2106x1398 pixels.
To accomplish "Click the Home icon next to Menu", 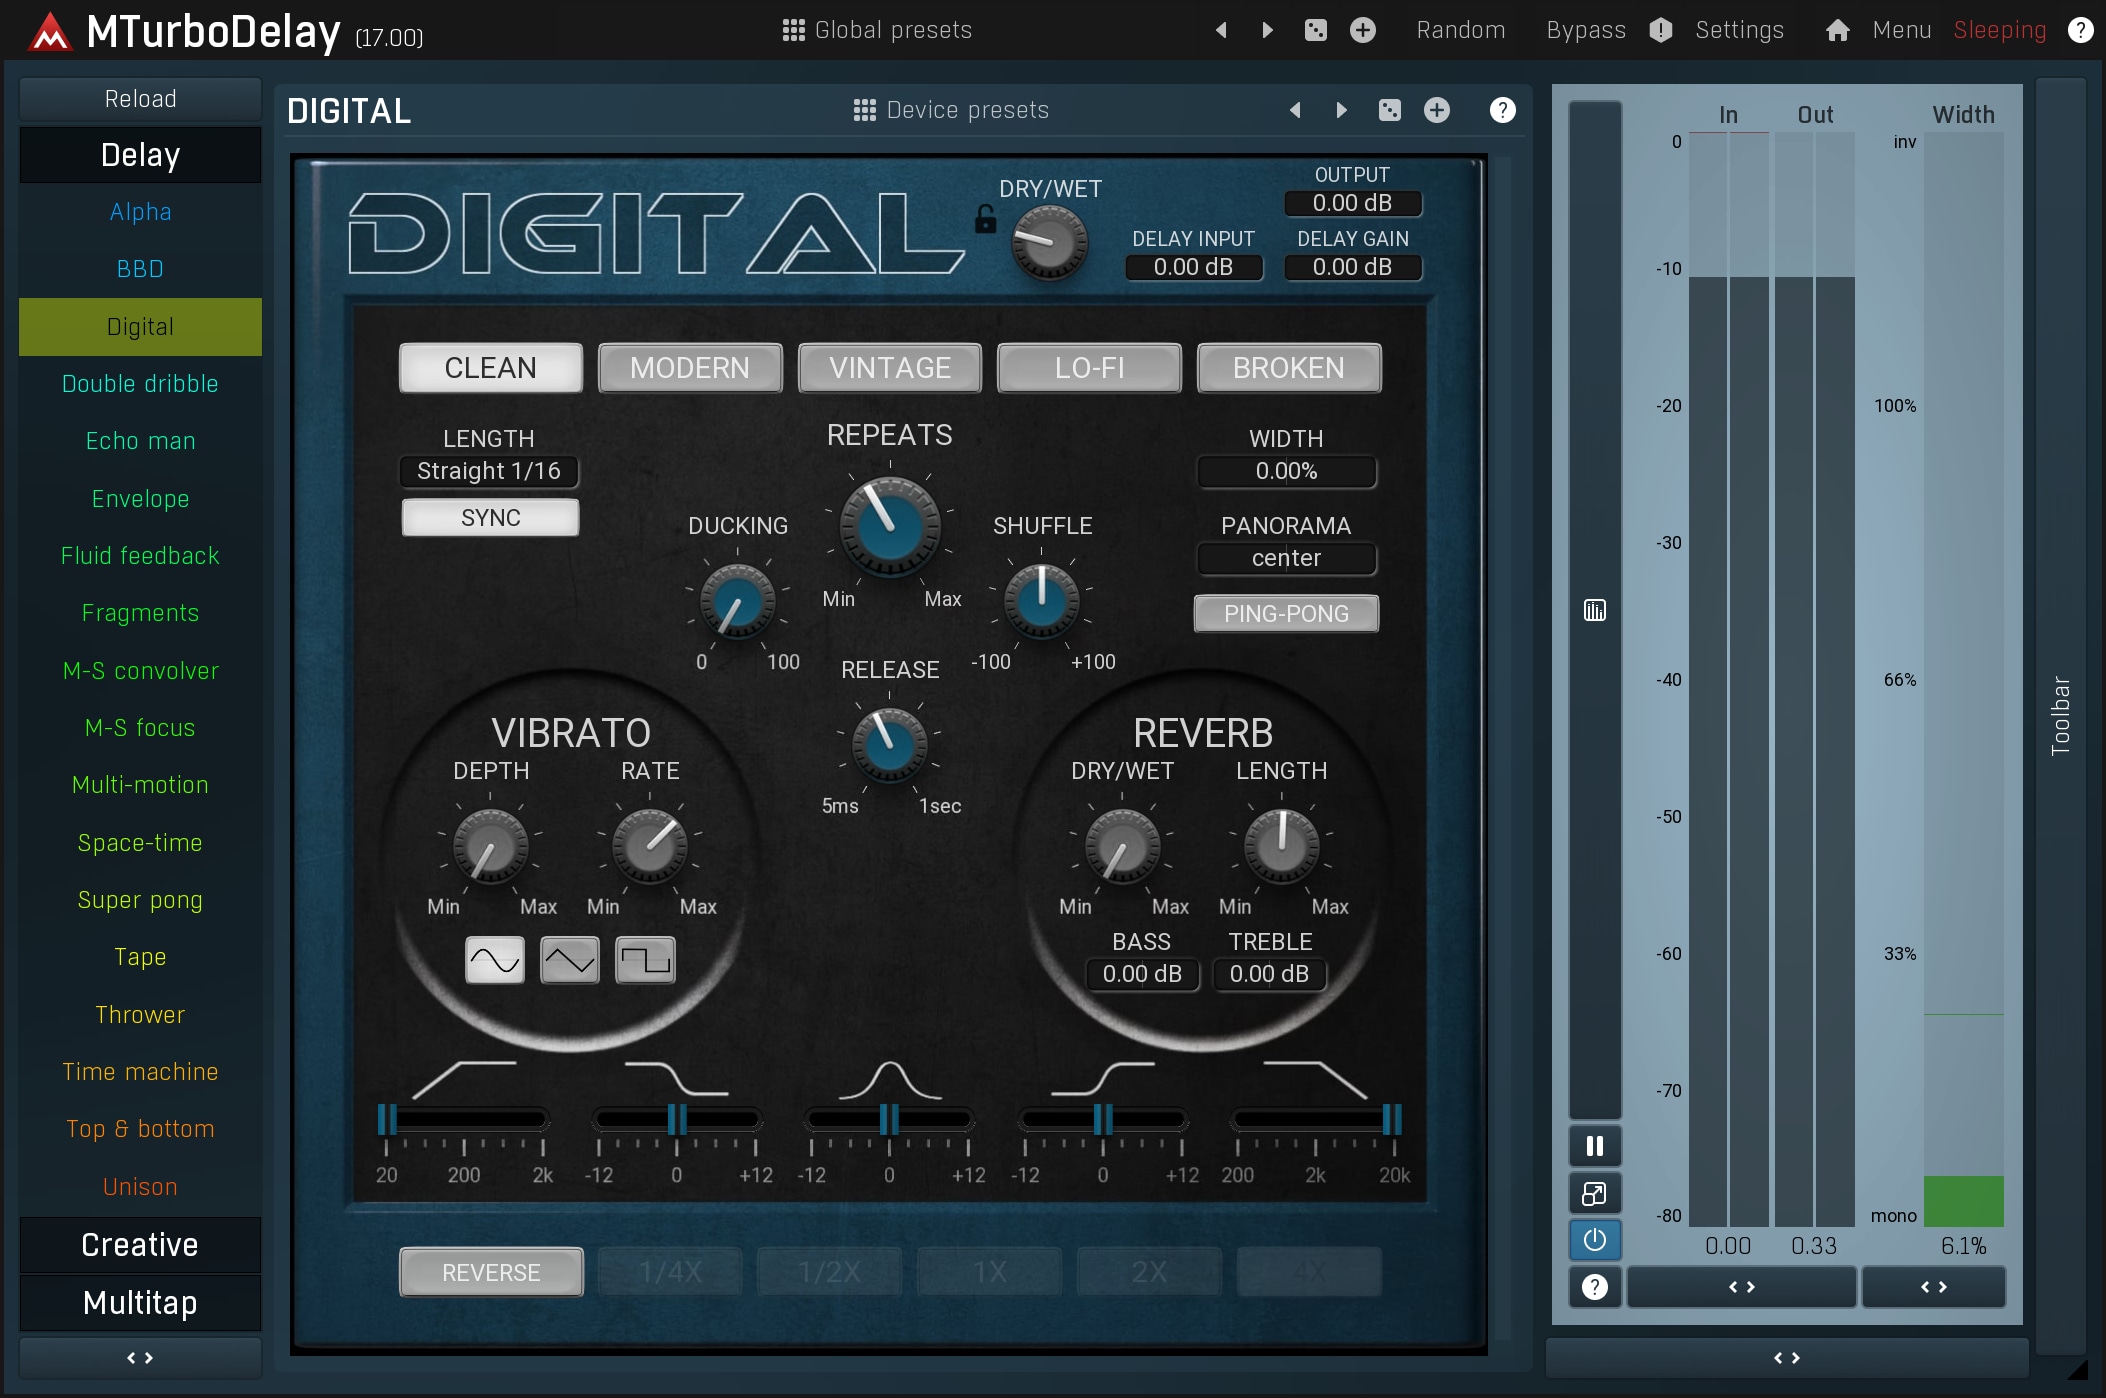I will 1837,30.
